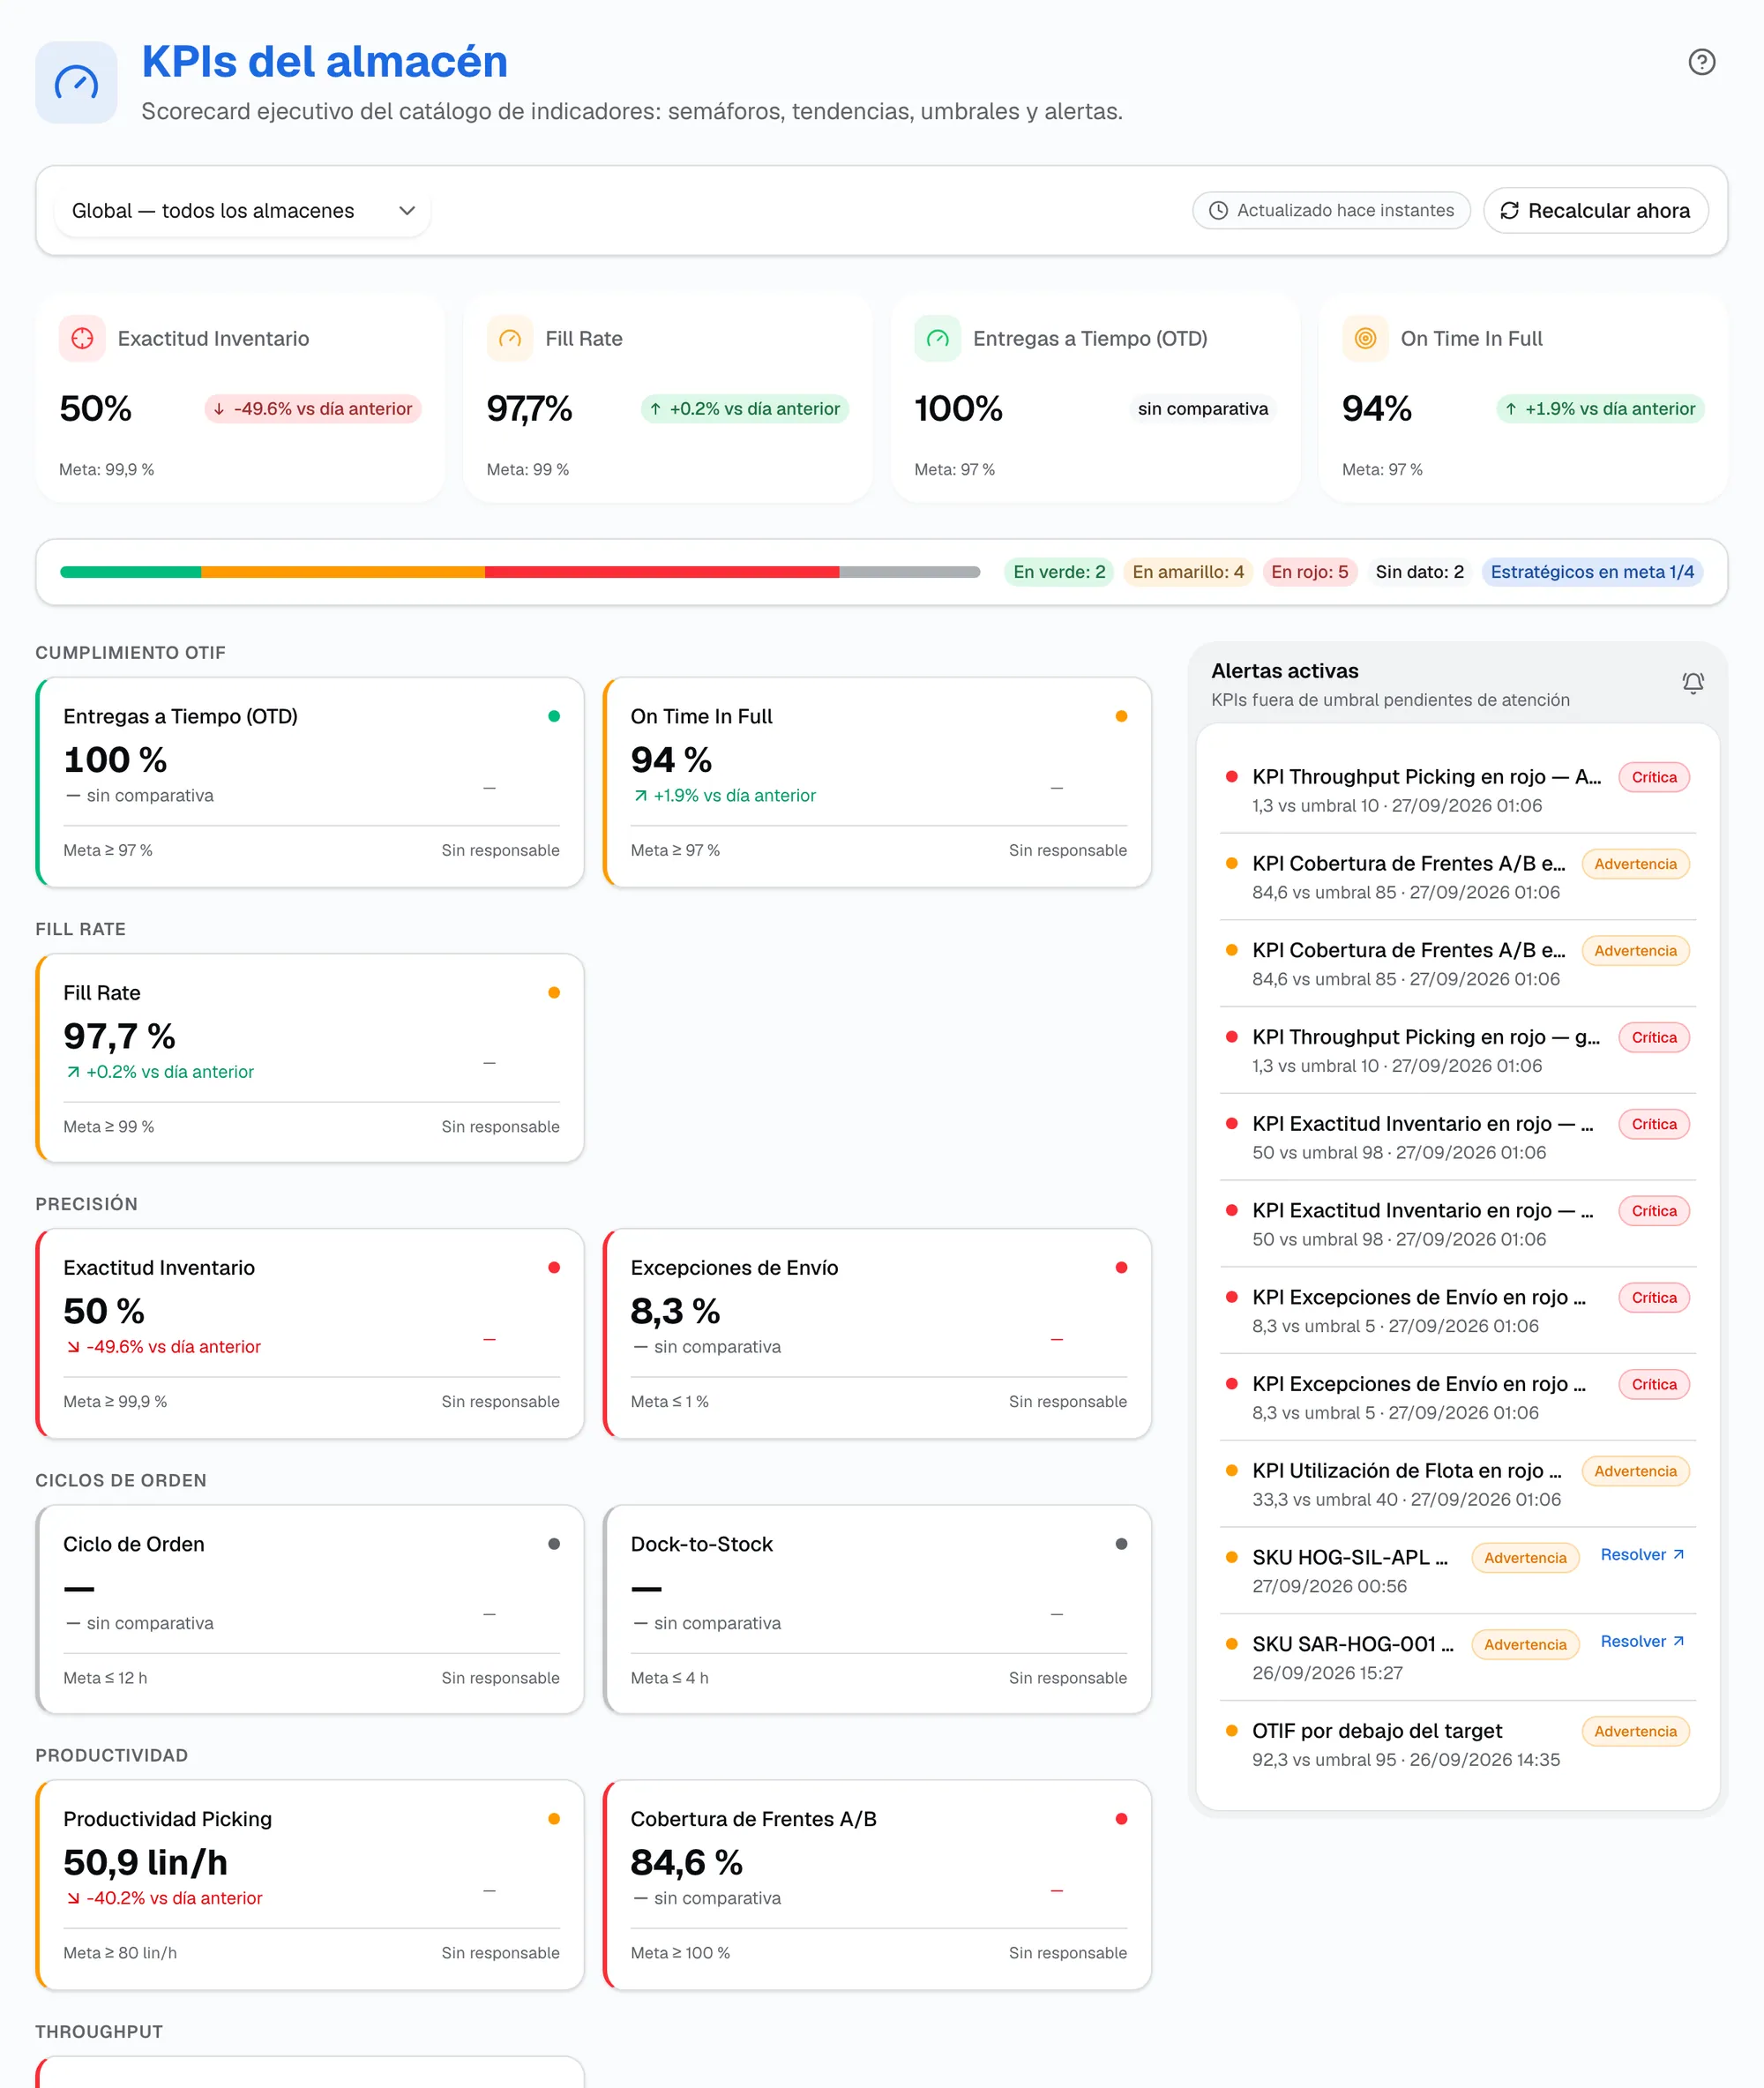This screenshot has height=2088, width=1764.
Task: Click the Actualizado hace instantes badge
Action: 1331,211
